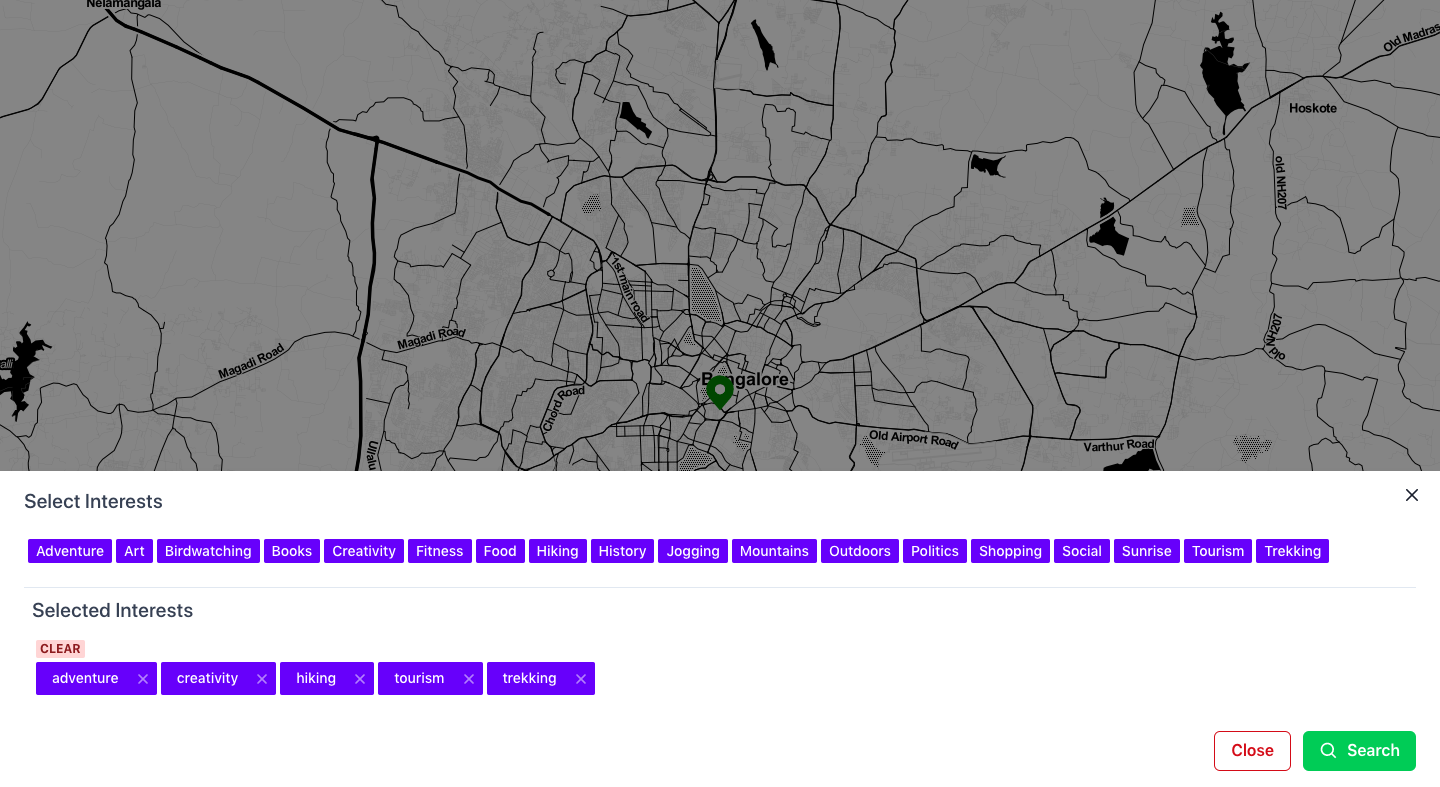The image size is (1440, 787).
Task: Dismiss the Select Interests panel with X
Action: [1412, 495]
